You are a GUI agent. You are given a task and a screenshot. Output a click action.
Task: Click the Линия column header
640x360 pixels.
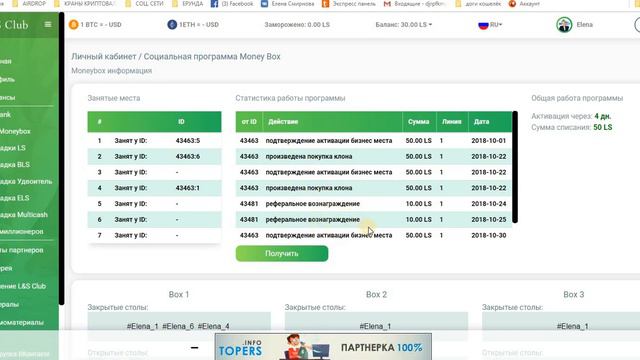pos(451,122)
